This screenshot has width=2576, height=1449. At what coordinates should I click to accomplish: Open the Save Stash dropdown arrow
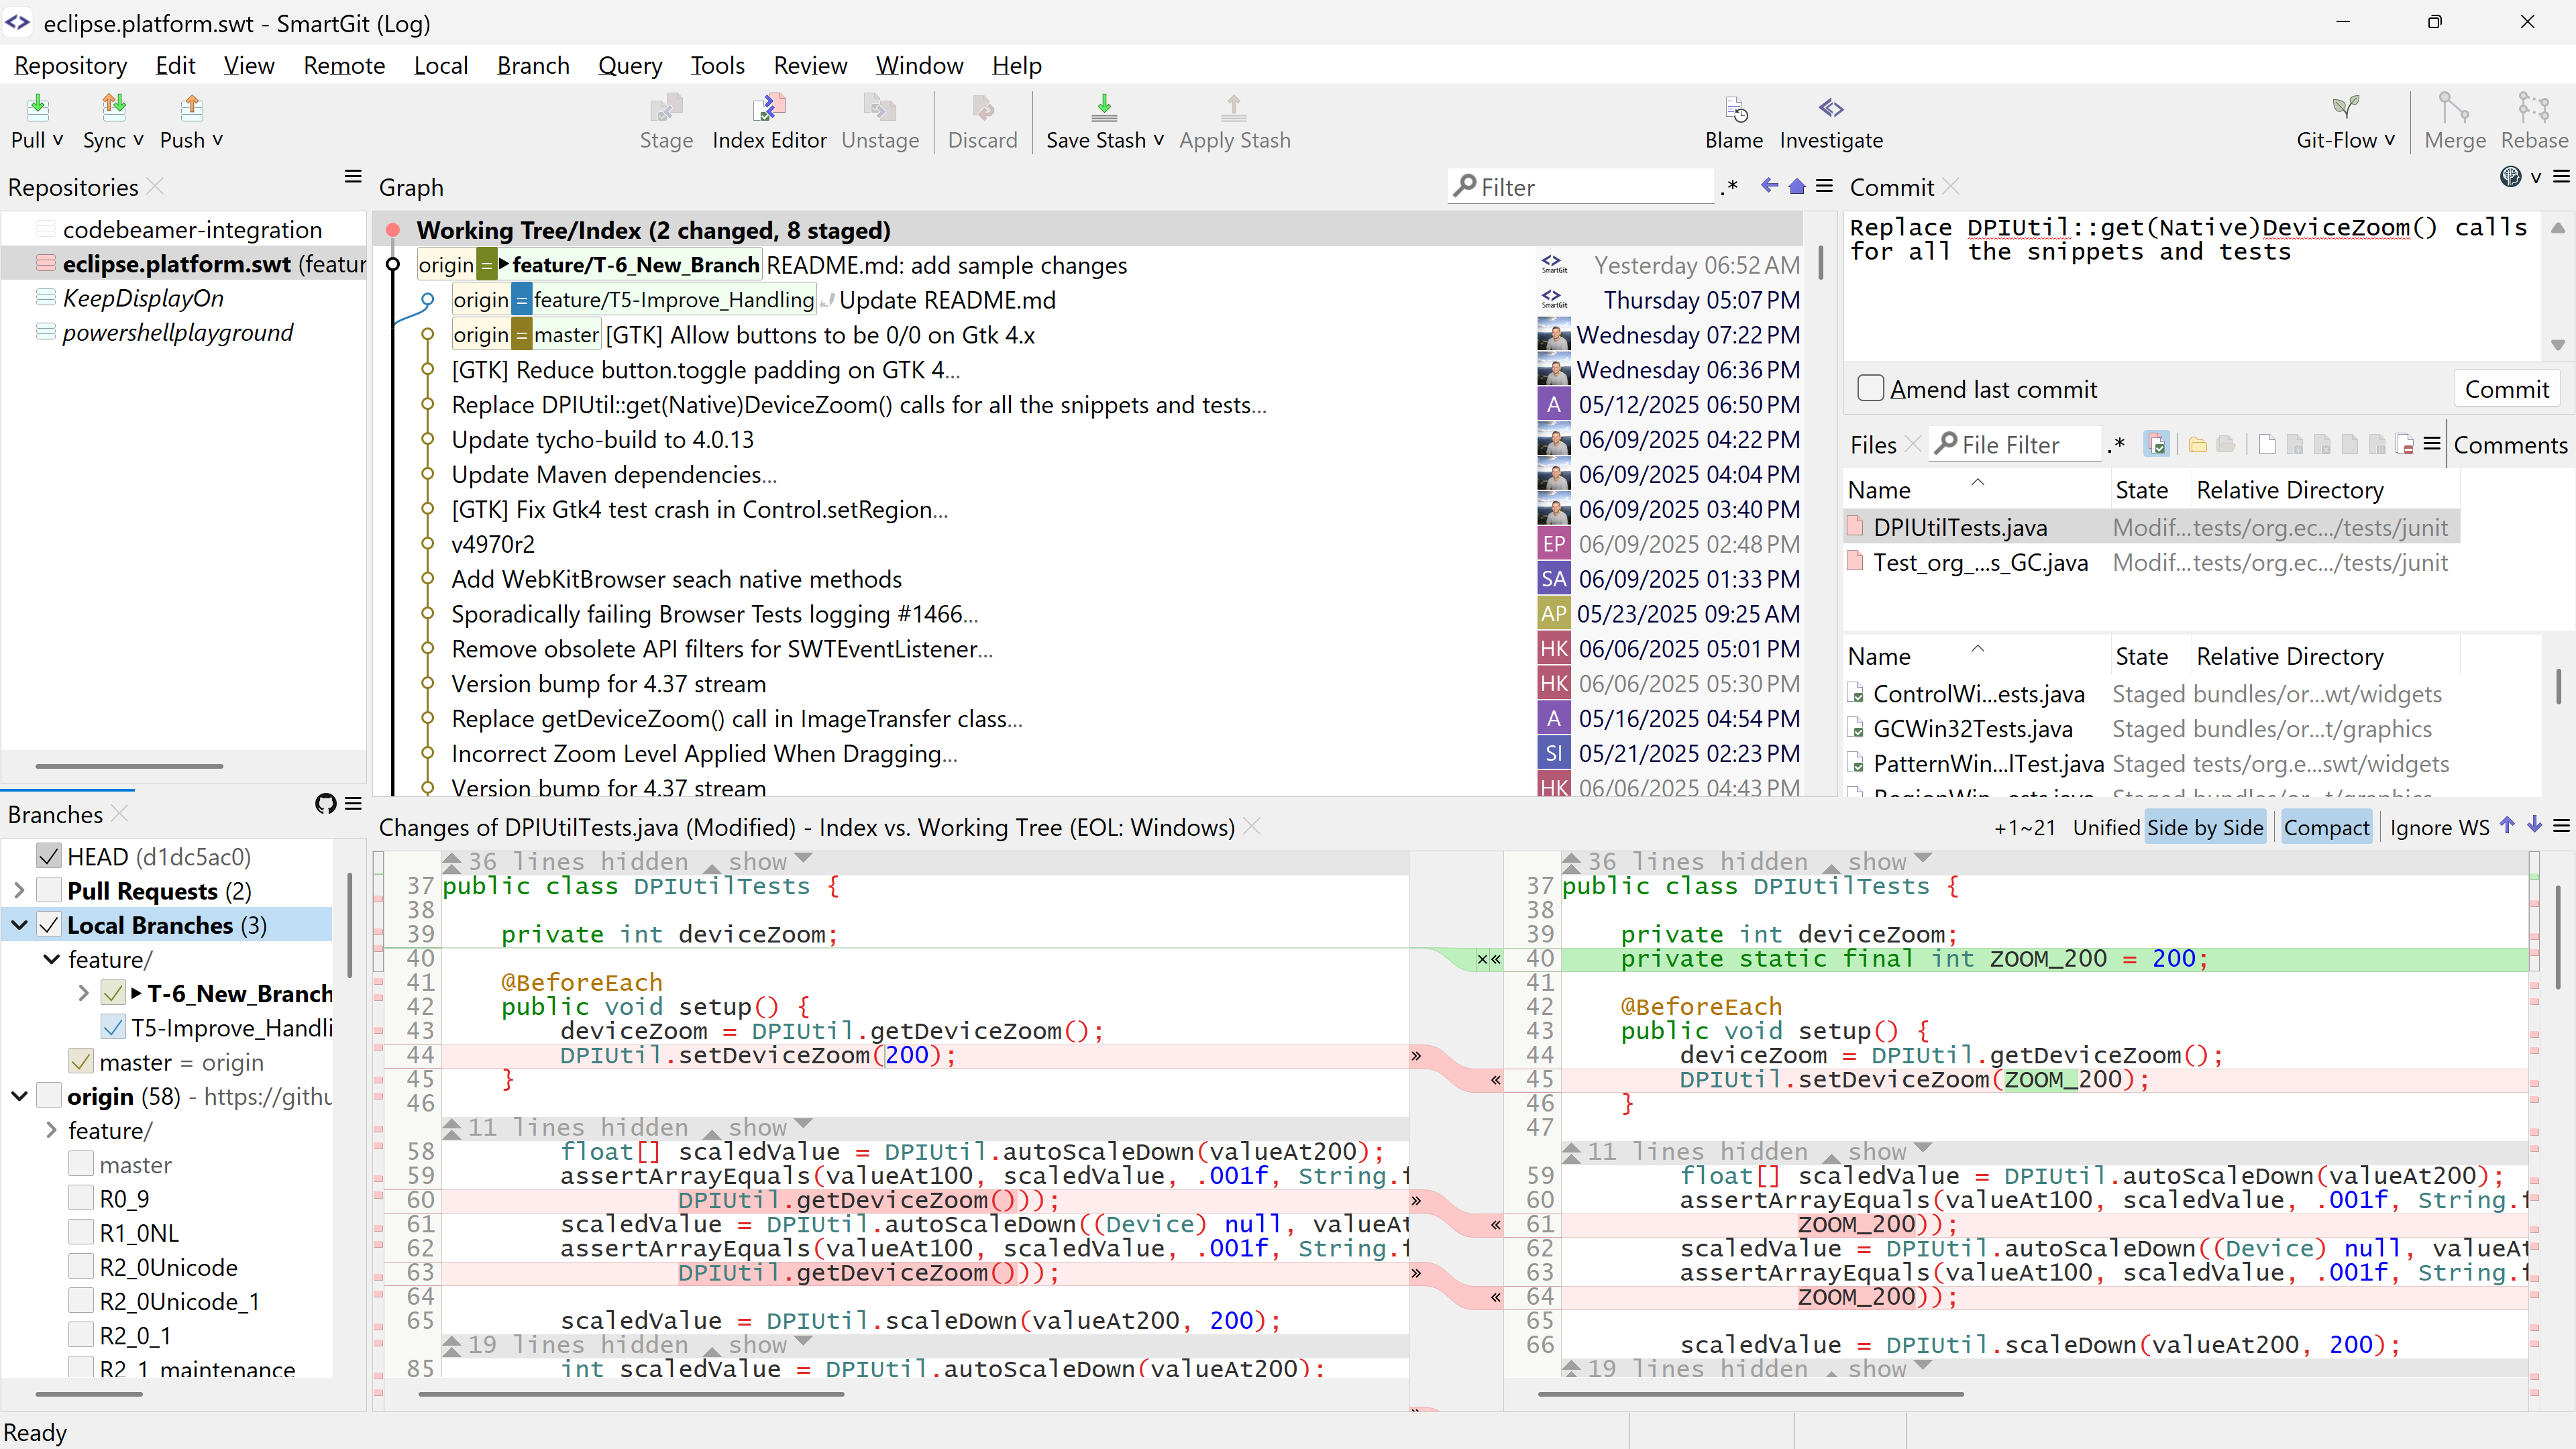(x=1158, y=140)
